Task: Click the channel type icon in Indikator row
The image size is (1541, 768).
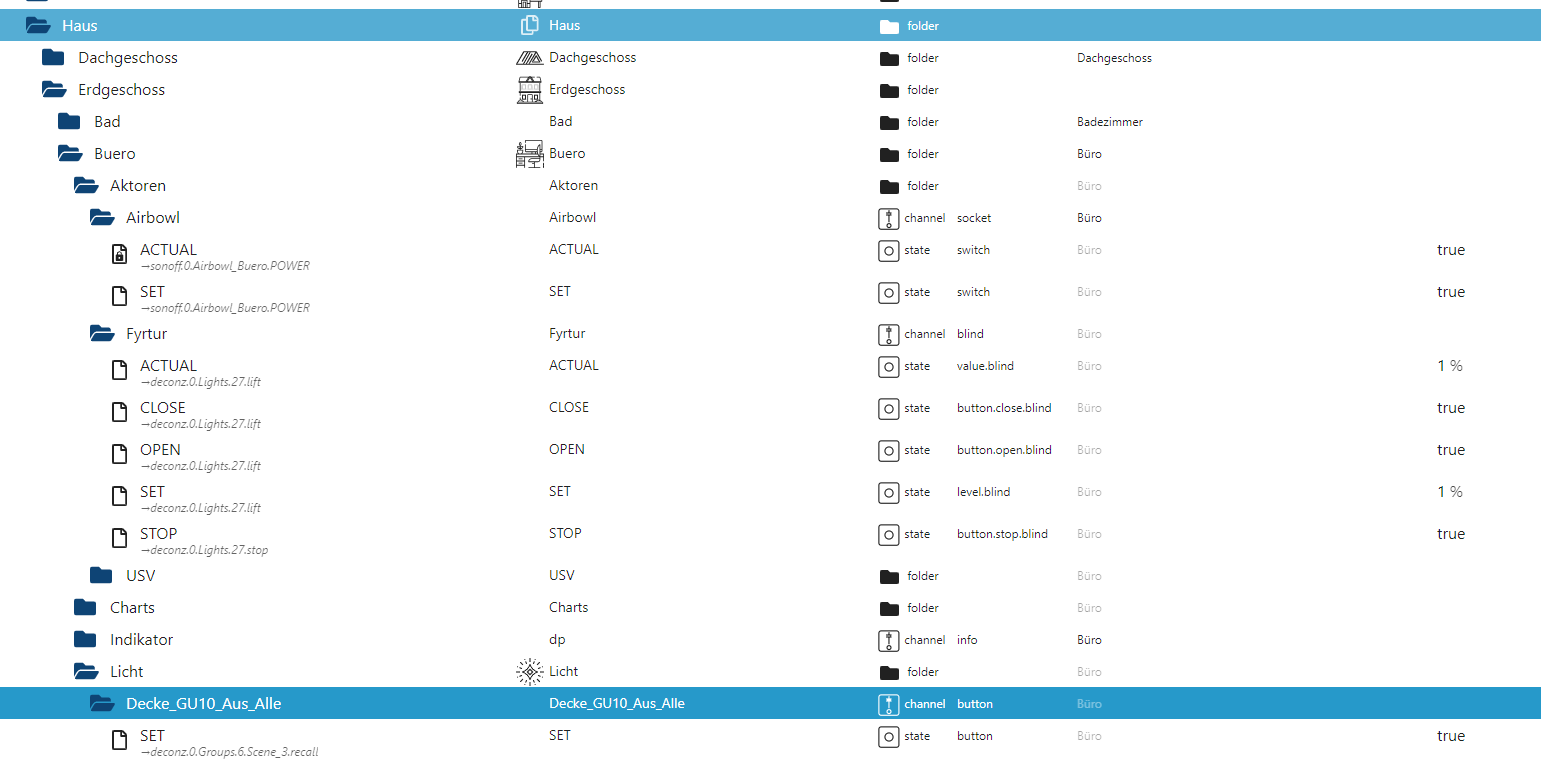Action: [888, 640]
